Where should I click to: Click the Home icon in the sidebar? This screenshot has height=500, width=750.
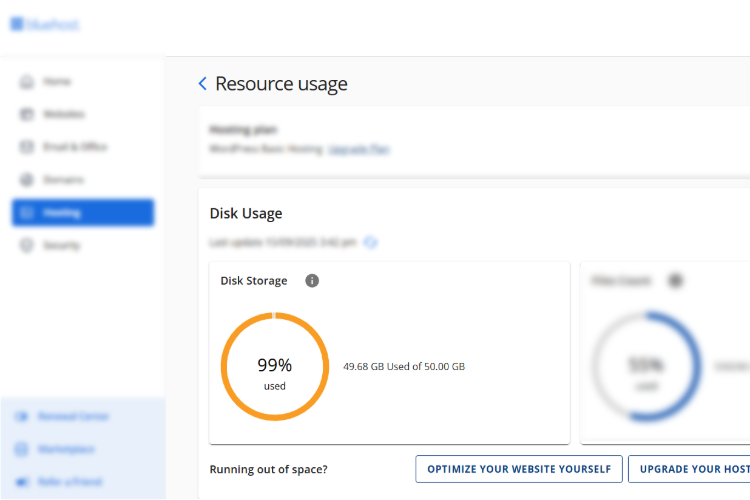point(27,82)
